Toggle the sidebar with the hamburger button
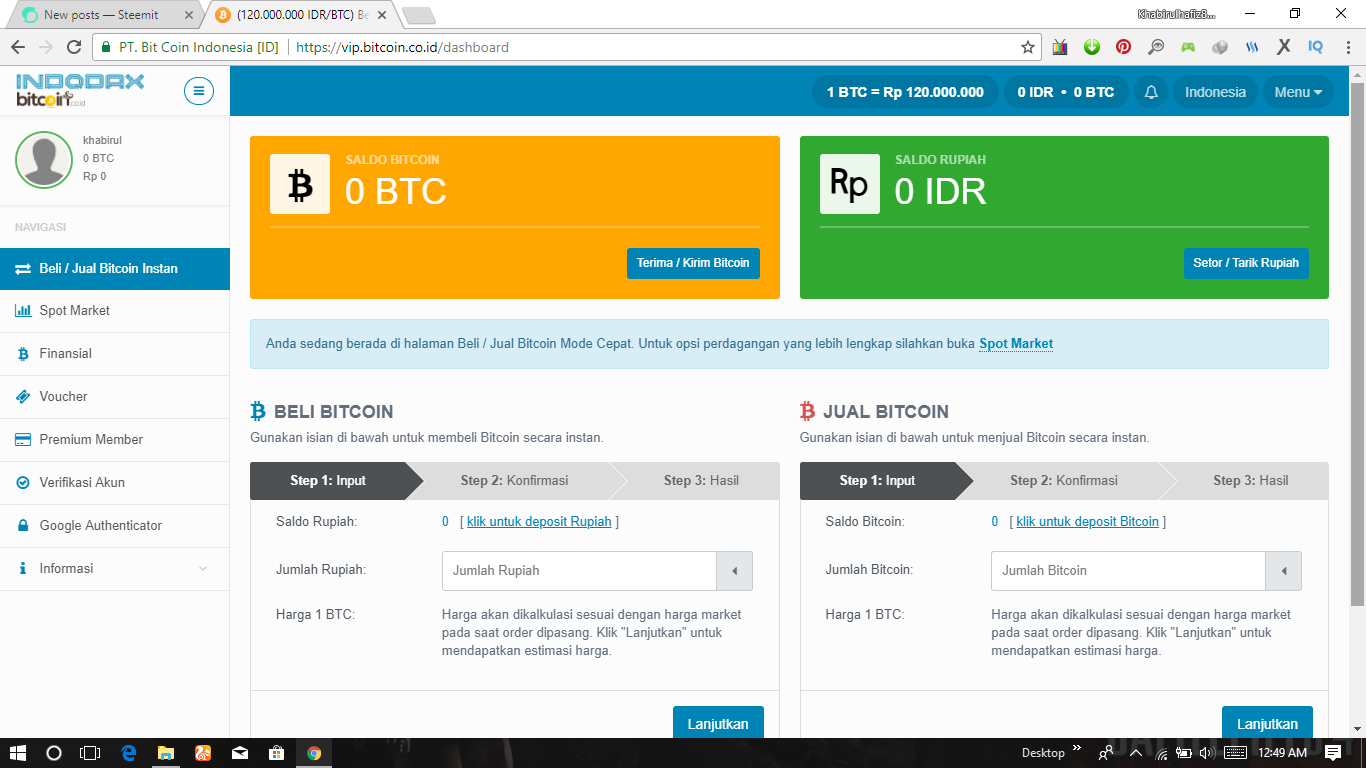 tap(199, 91)
